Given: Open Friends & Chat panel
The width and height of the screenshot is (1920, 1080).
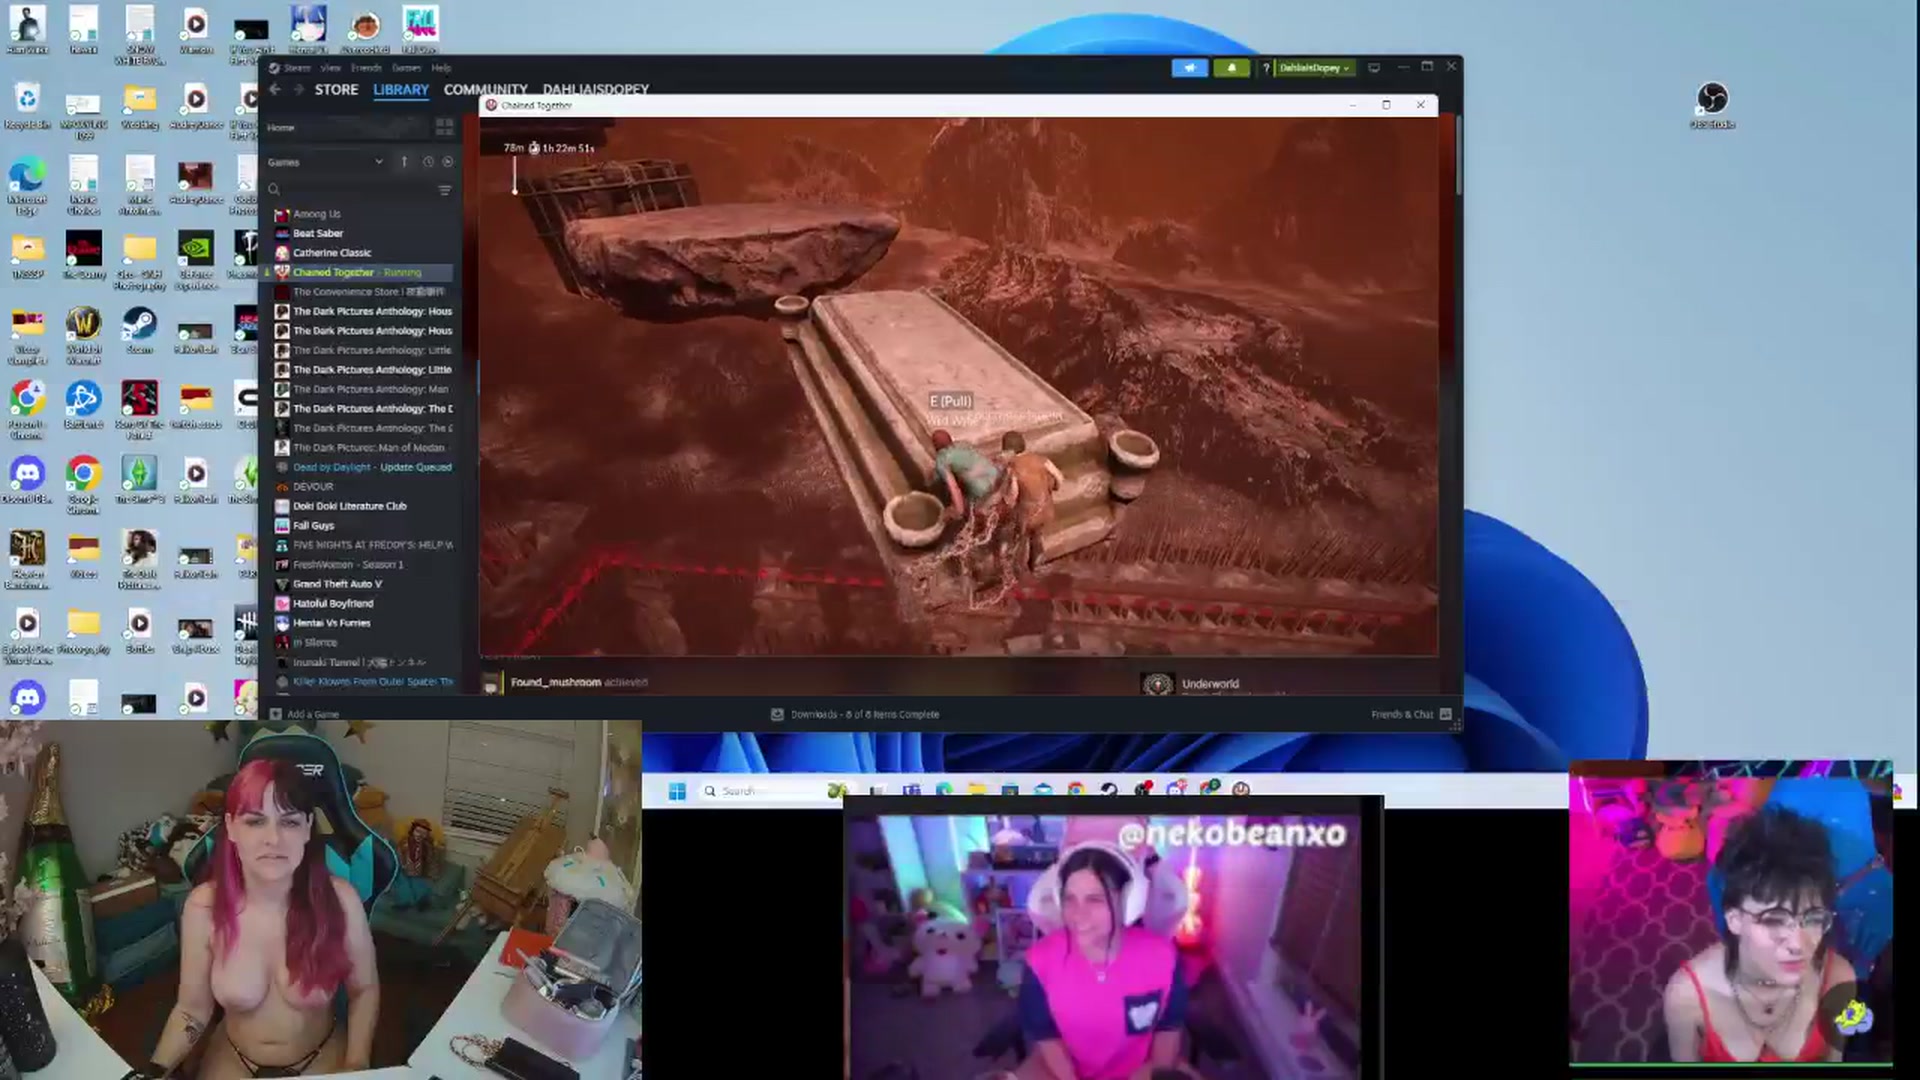Looking at the screenshot, I should pyautogui.click(x=1411, y=714).
